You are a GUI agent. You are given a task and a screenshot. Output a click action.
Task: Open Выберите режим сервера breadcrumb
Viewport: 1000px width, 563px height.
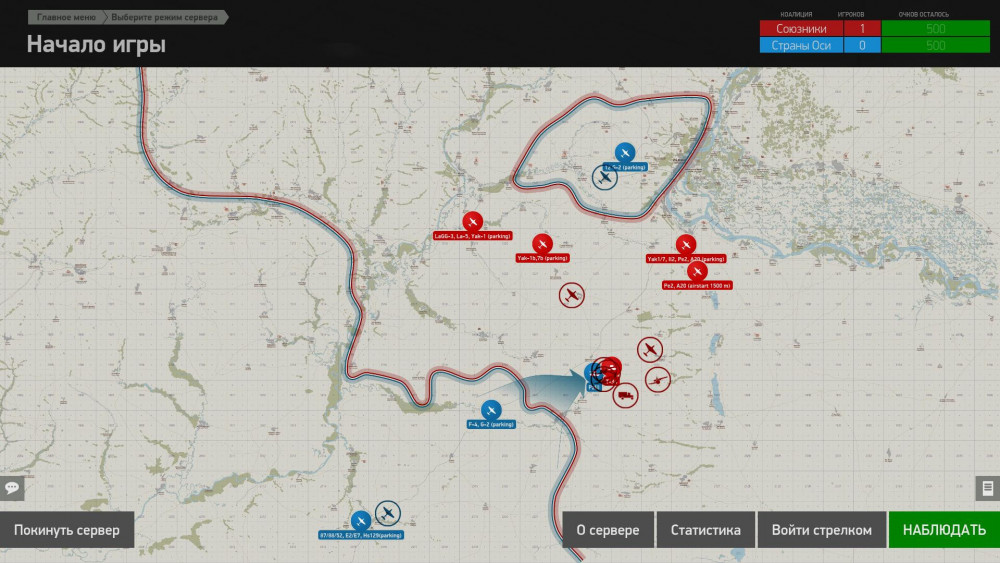(165, 17)
